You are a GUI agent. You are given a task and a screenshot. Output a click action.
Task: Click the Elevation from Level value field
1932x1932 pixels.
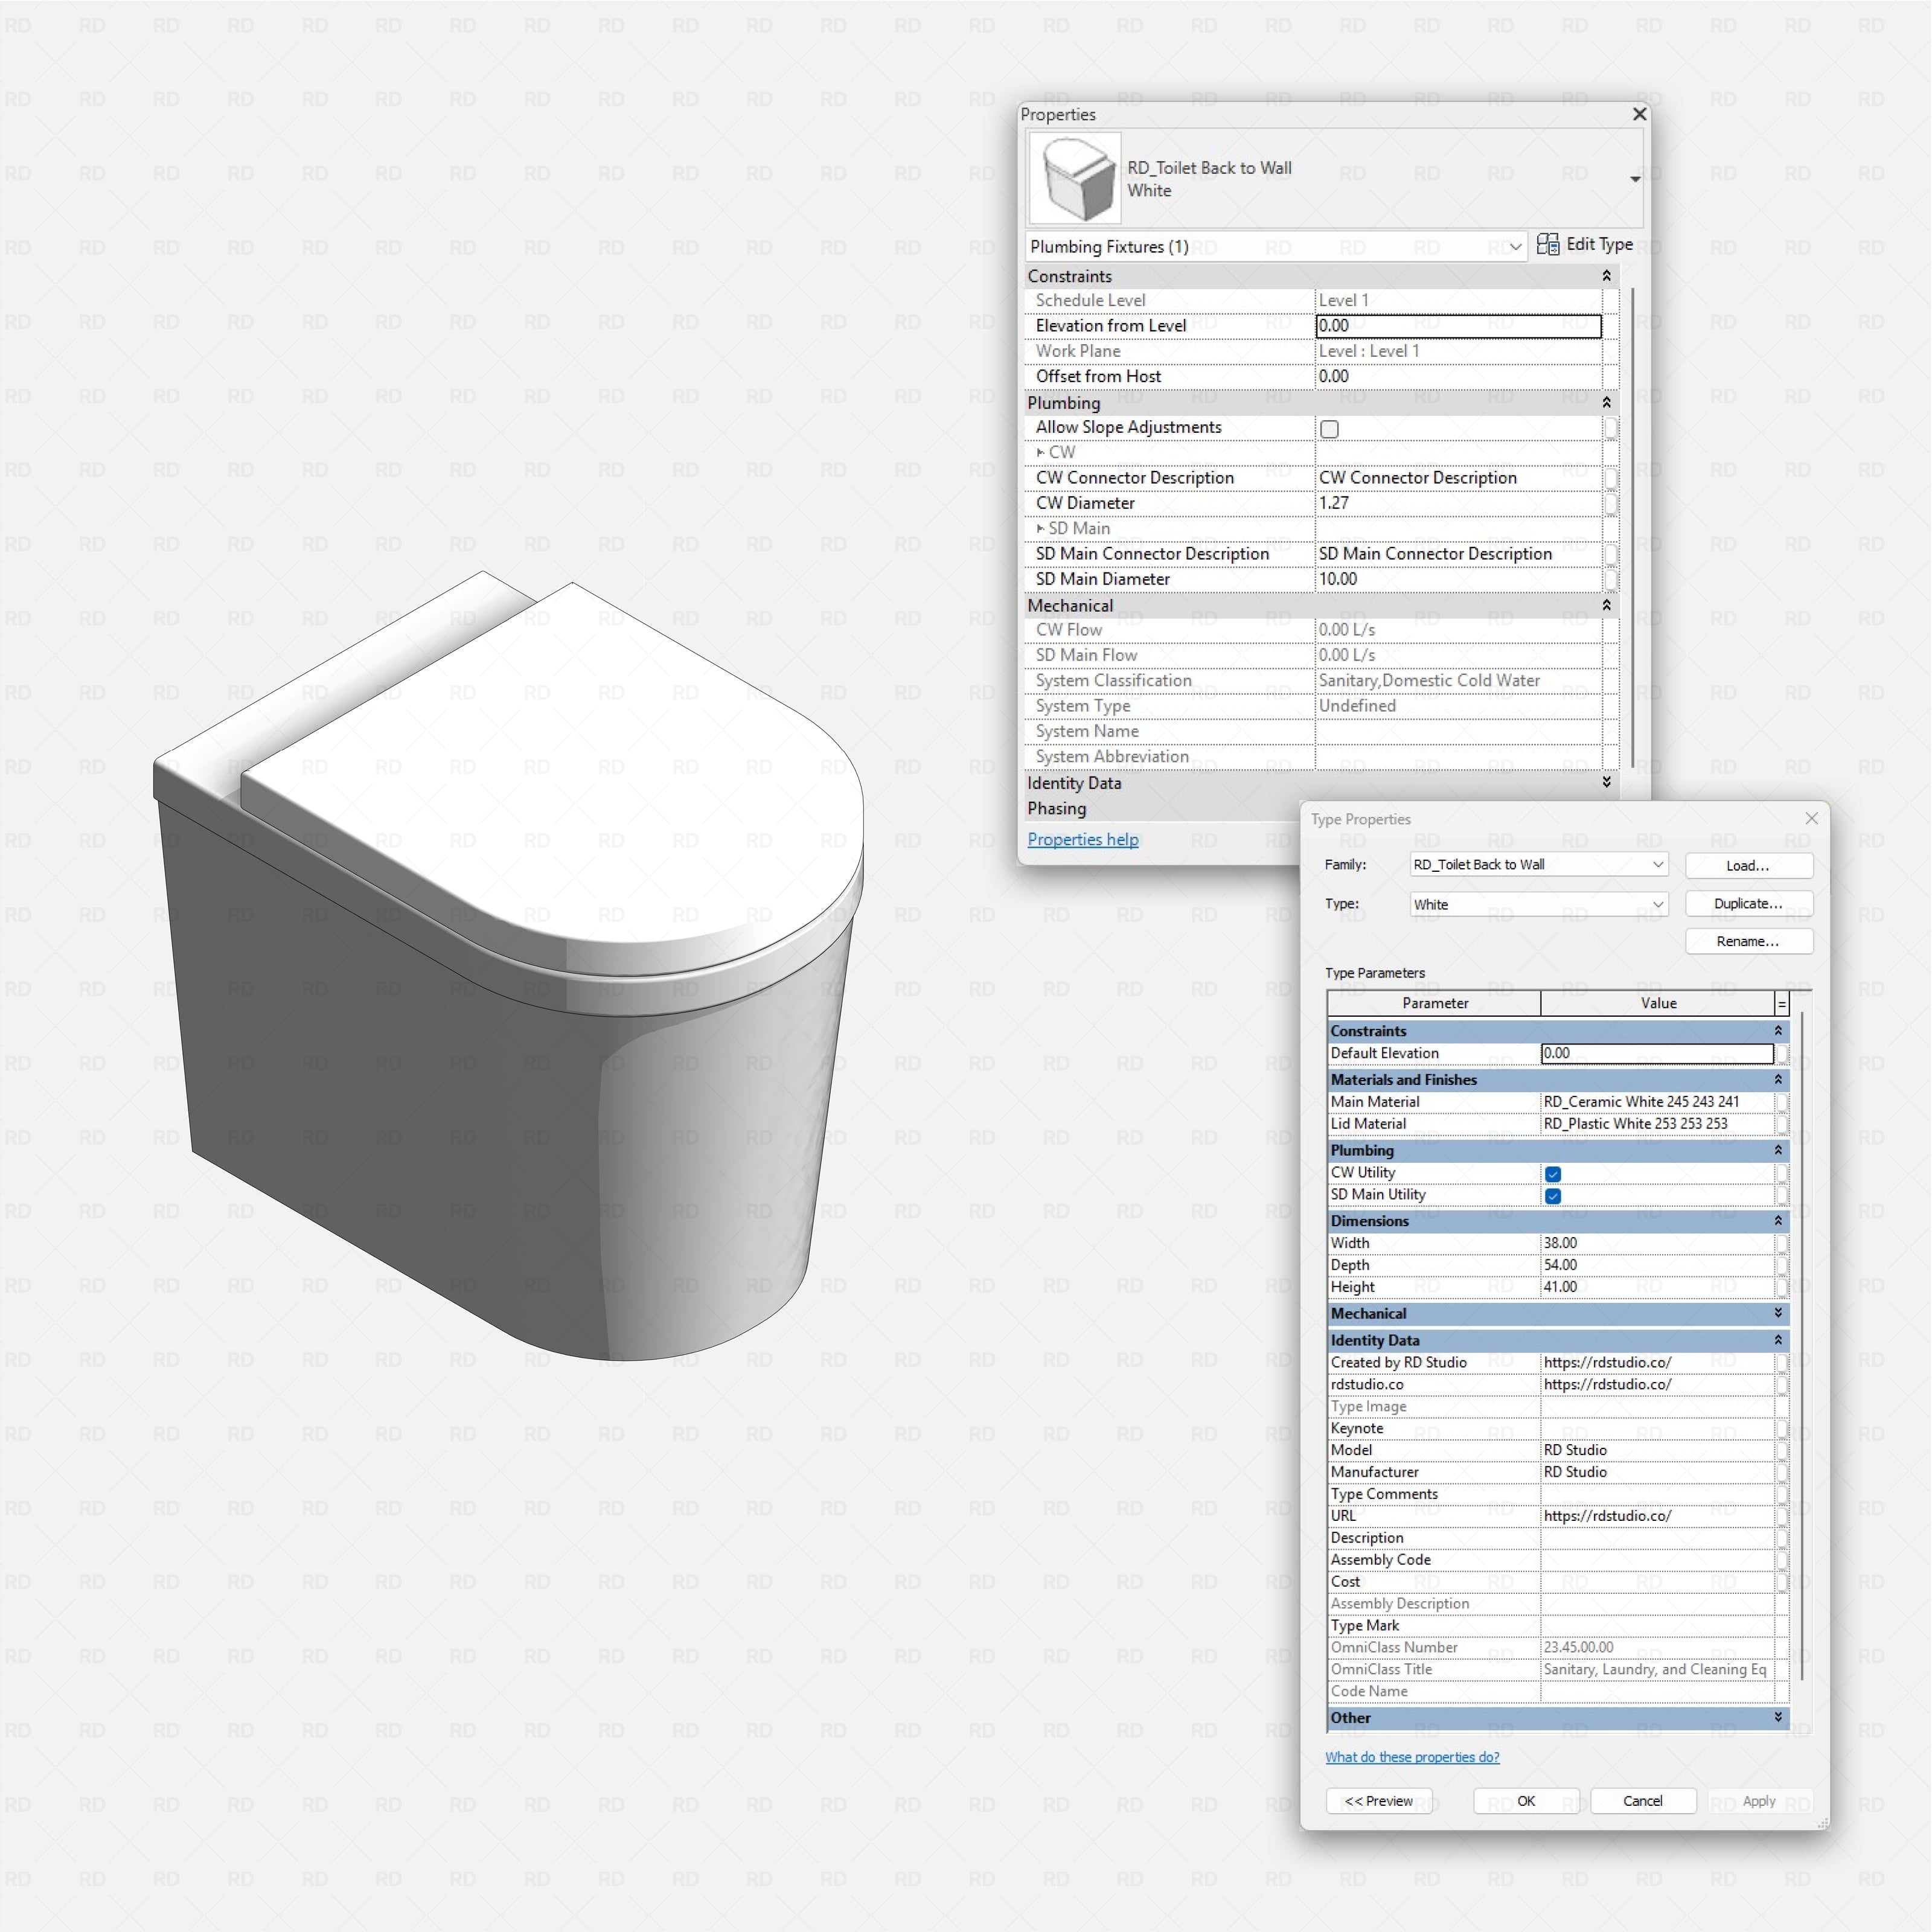point(1458,325)
